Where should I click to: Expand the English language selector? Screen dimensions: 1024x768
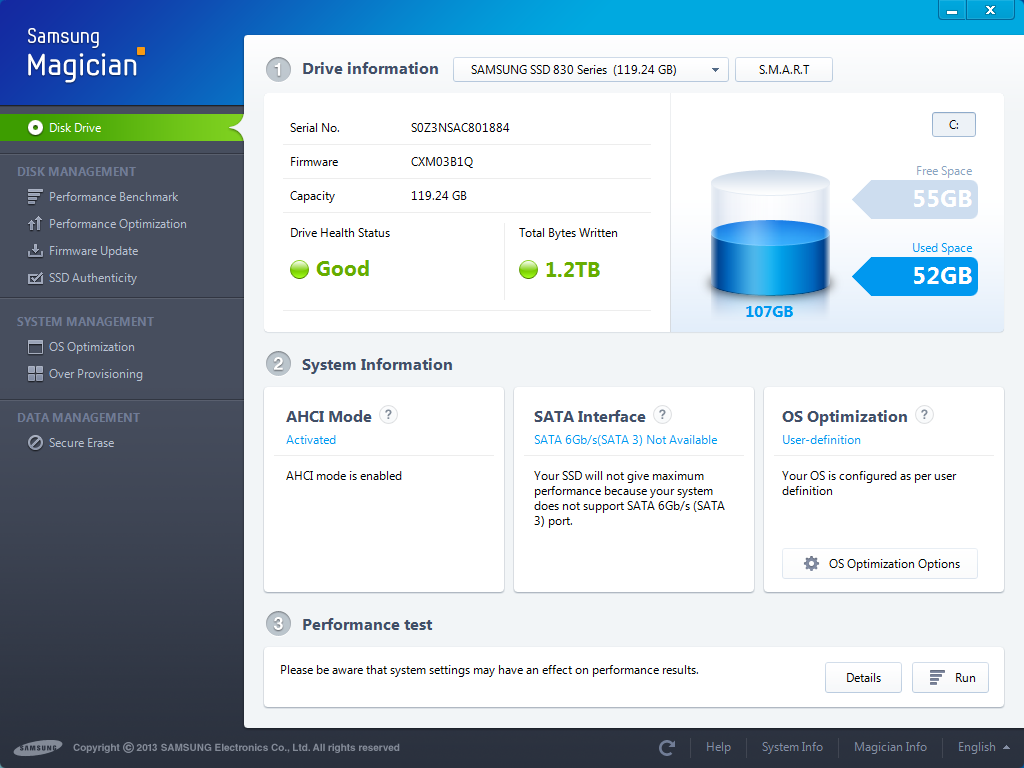pos(984,747)
